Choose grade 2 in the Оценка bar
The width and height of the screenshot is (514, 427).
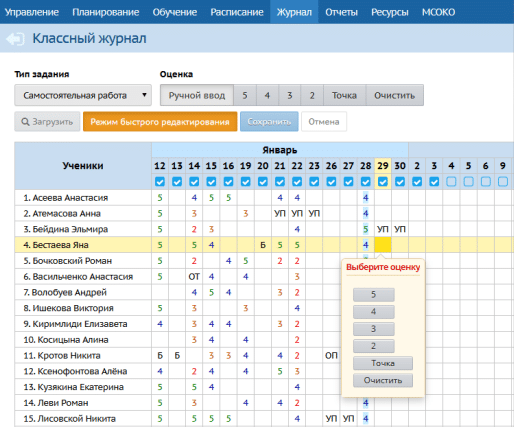click(x=312, y=95)
